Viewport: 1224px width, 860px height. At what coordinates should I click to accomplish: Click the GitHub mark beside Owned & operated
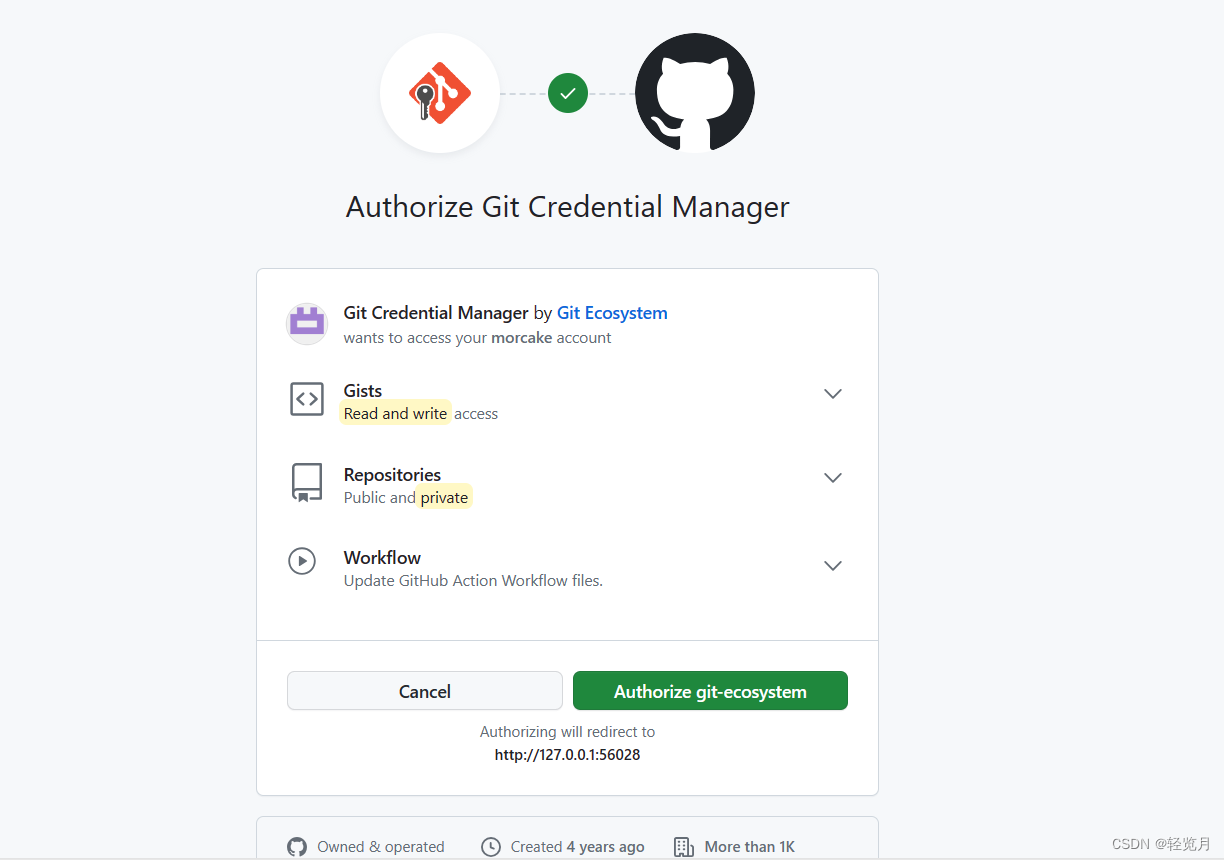297,846
